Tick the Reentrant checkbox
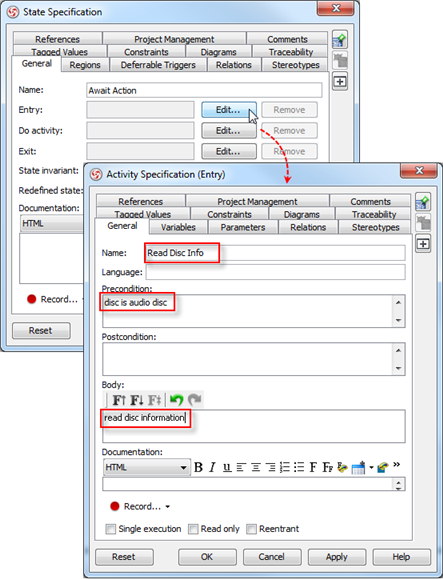 click(251, 529)
